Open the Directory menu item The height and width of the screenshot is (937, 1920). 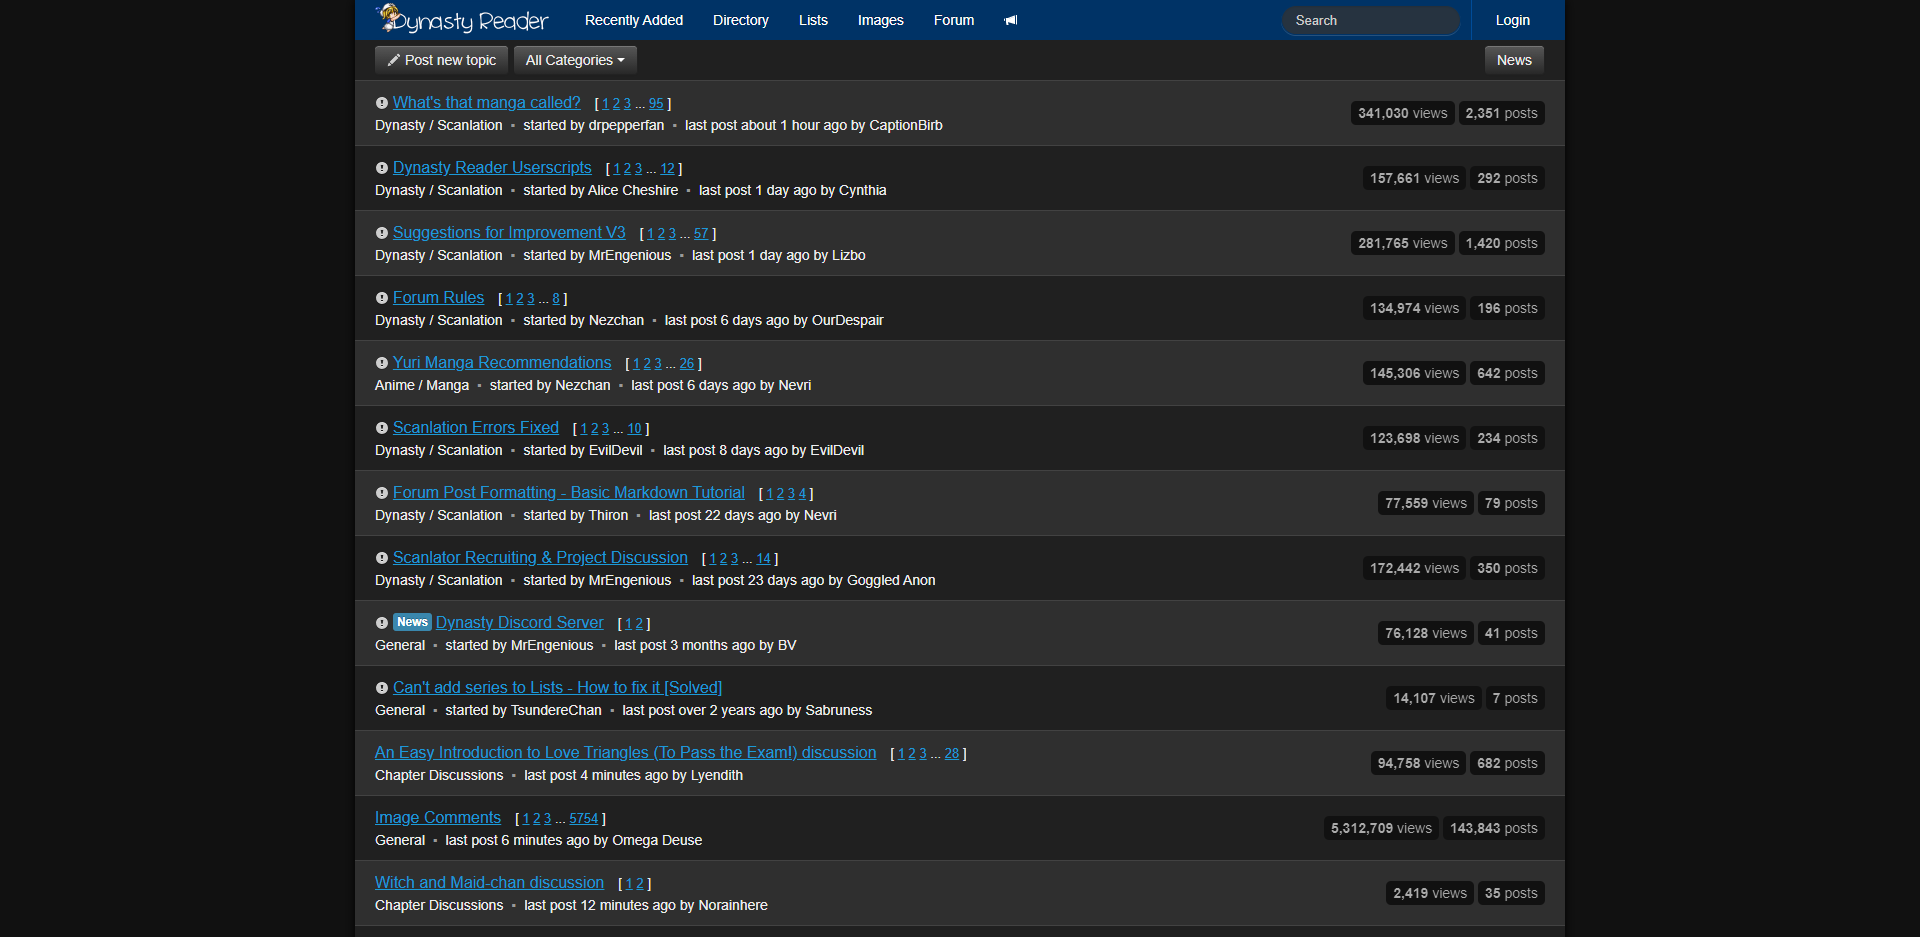[741, 20]
